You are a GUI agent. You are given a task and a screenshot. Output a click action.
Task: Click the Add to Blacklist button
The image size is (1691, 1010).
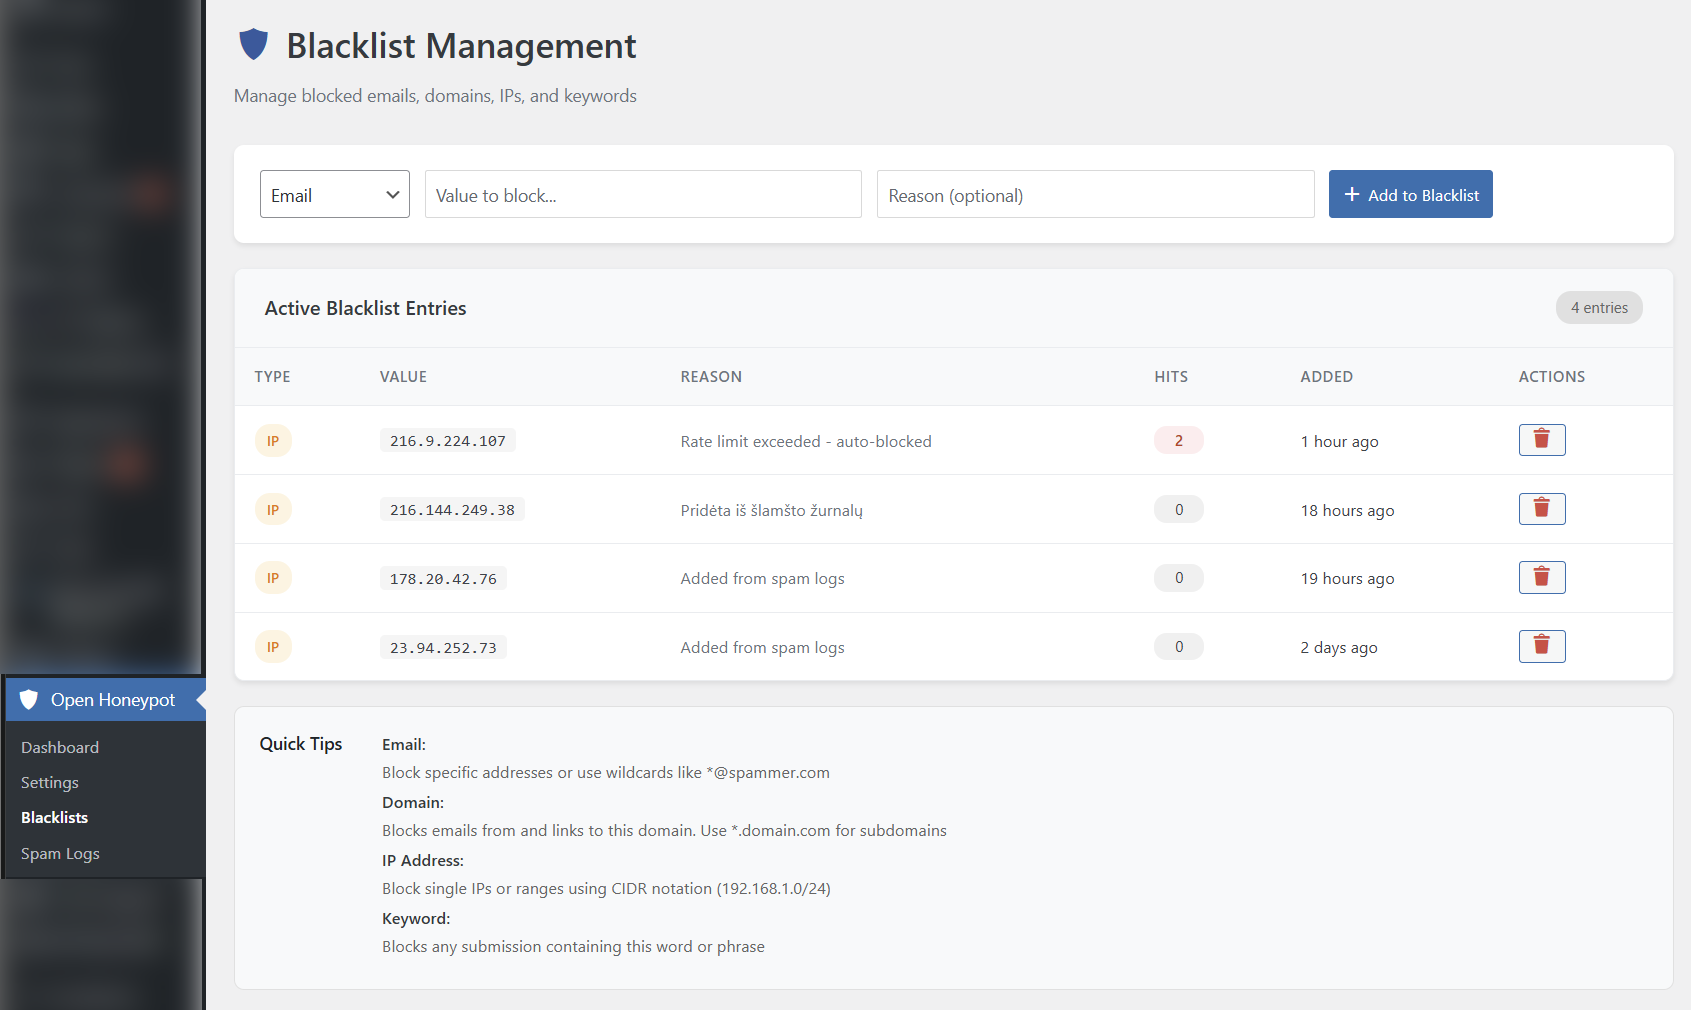click(x=1410, y=194)
